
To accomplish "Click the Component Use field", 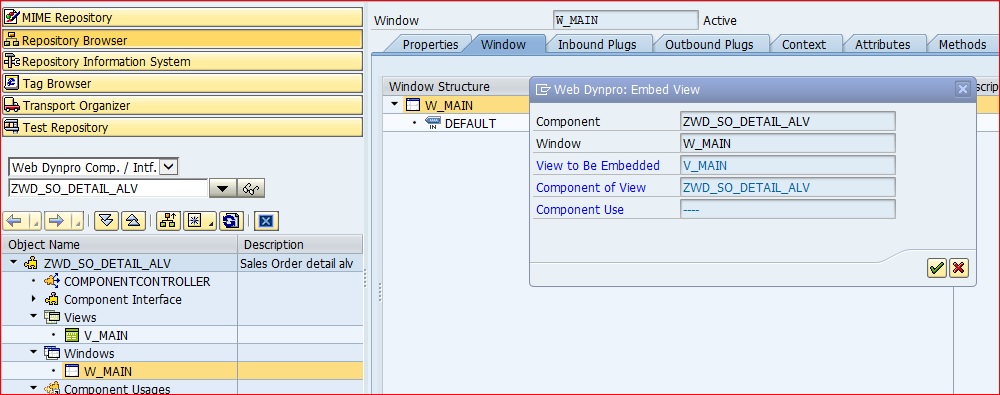I will [788, 209].
